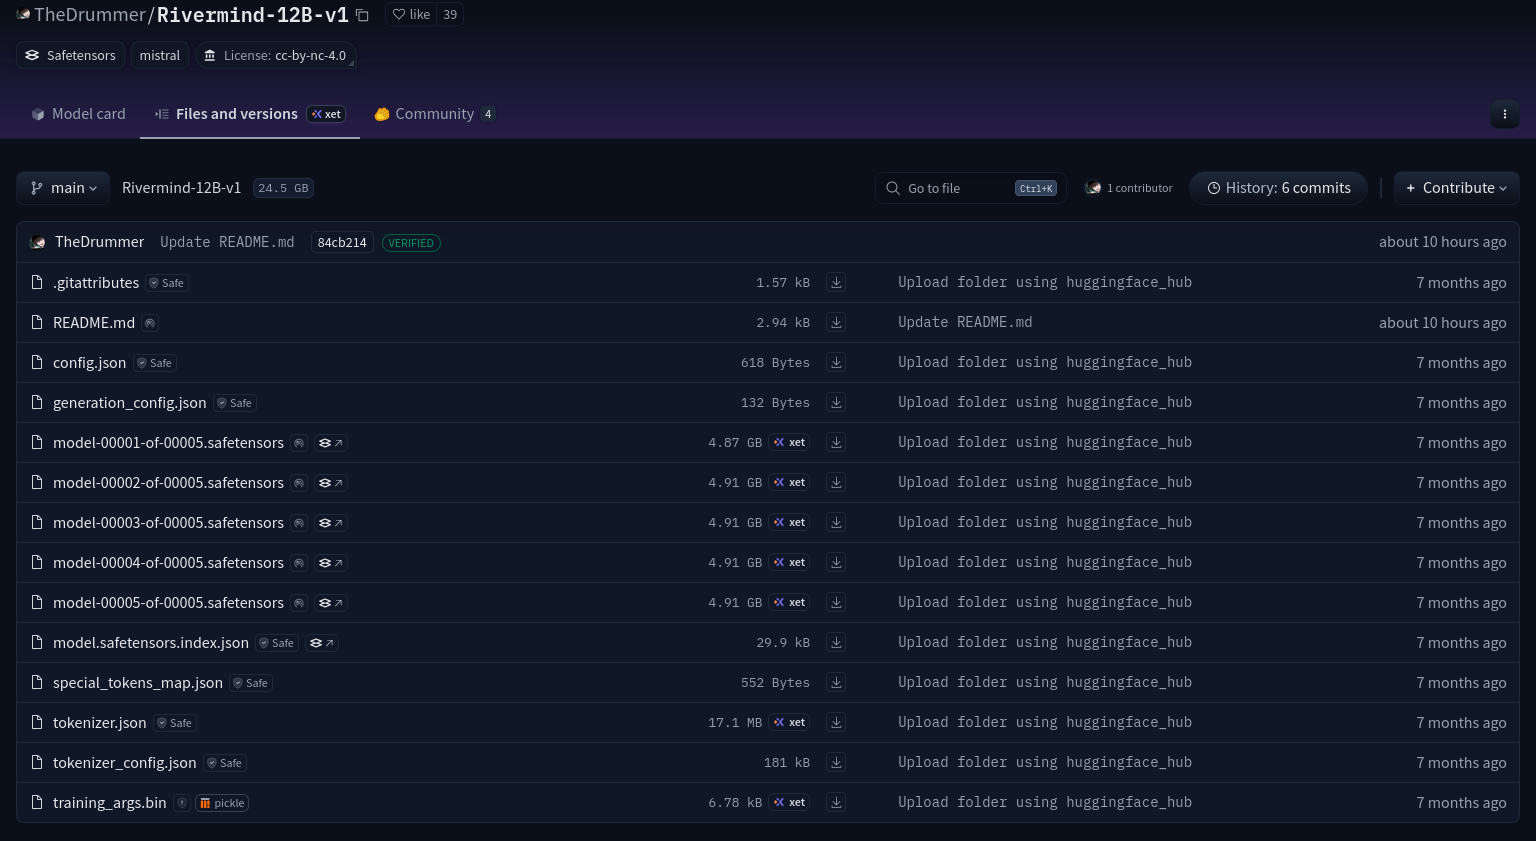The width and height of the screenshot is (1536, 841).
Task: Open special_tokens_map.json
Action: pyautogui.click(x=138, y=683)
